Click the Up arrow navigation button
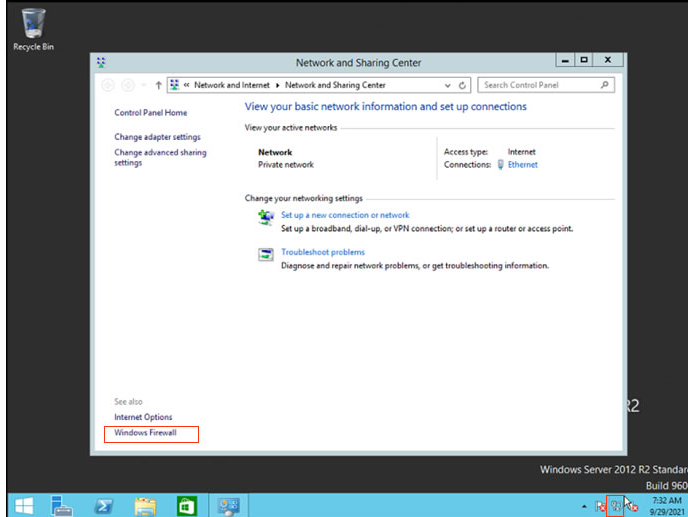 (x=158, y=86)
